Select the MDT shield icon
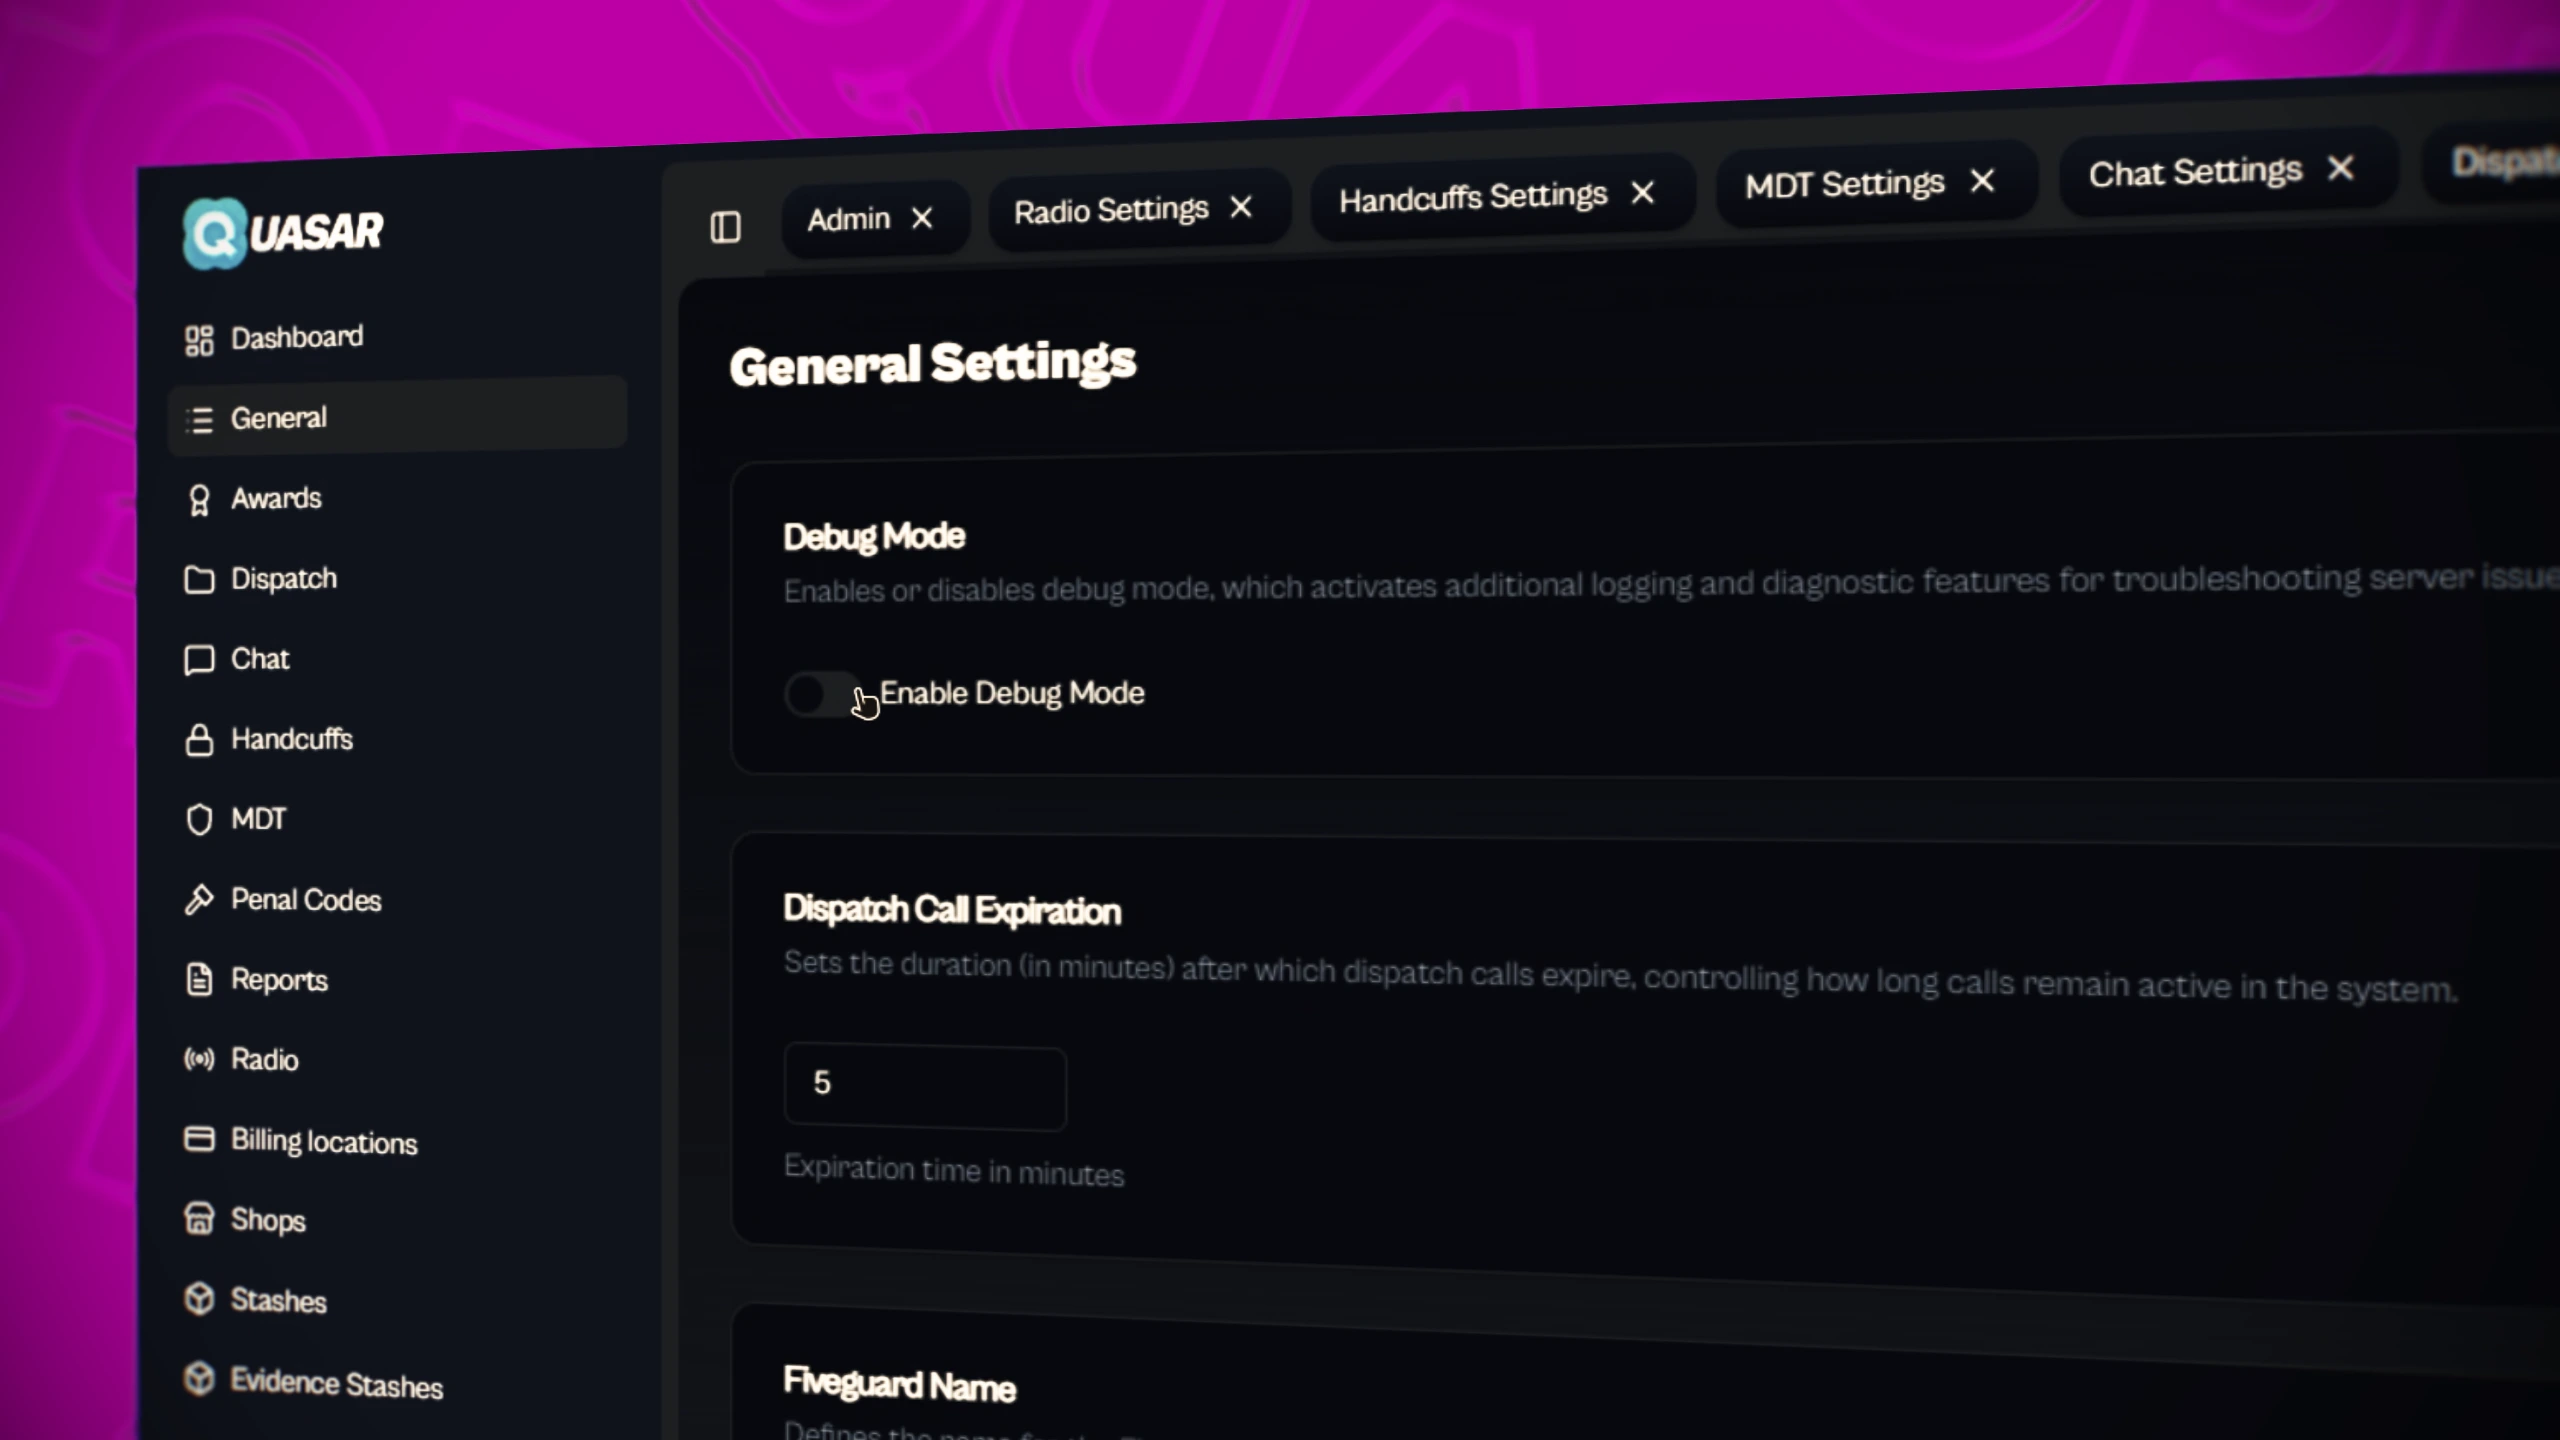The image size is (2560, 1440). 199,820
